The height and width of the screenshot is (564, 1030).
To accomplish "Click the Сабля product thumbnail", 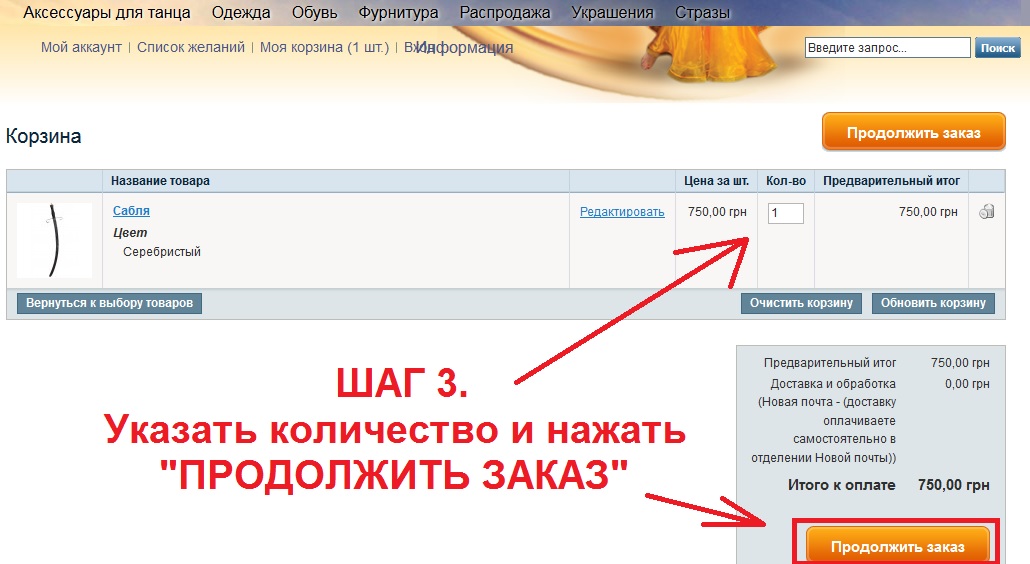I will pos(55,241).
